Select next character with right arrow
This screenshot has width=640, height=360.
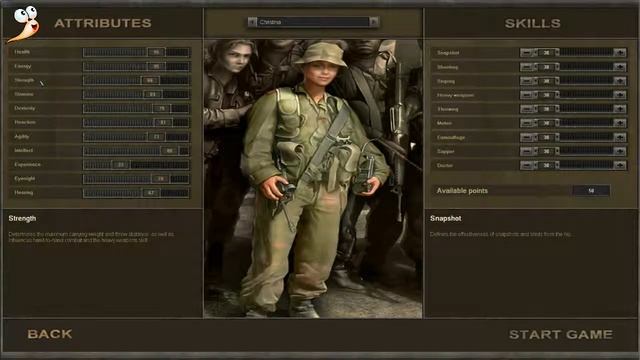[373, 22]
